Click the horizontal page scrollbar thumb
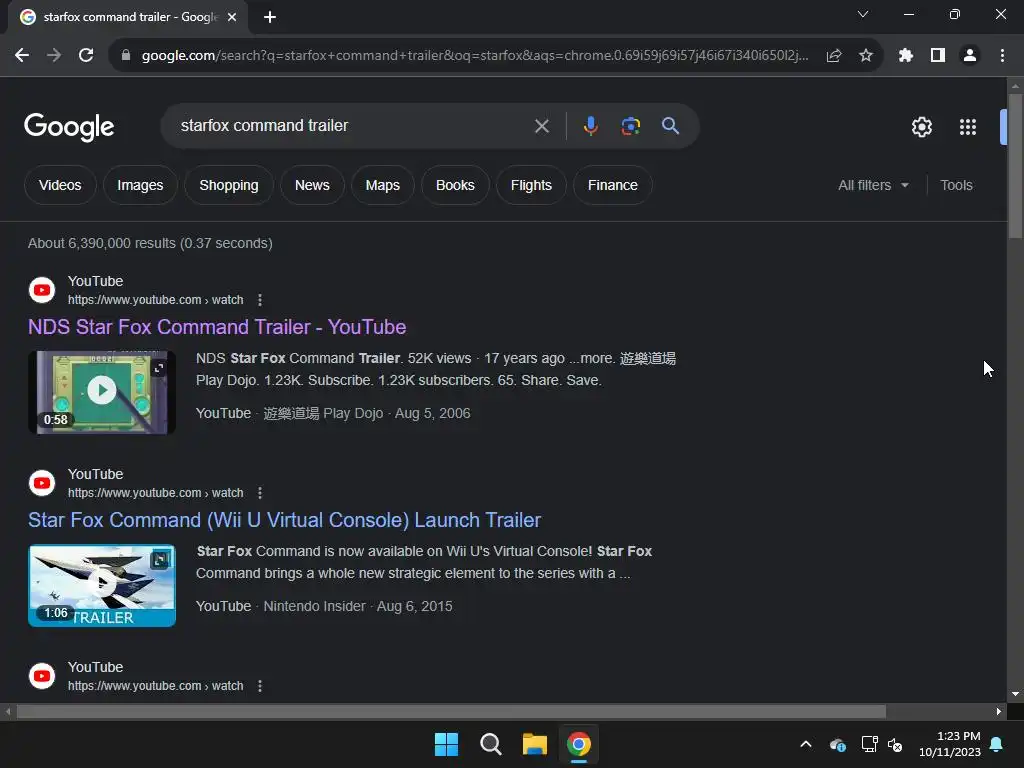 451,711
